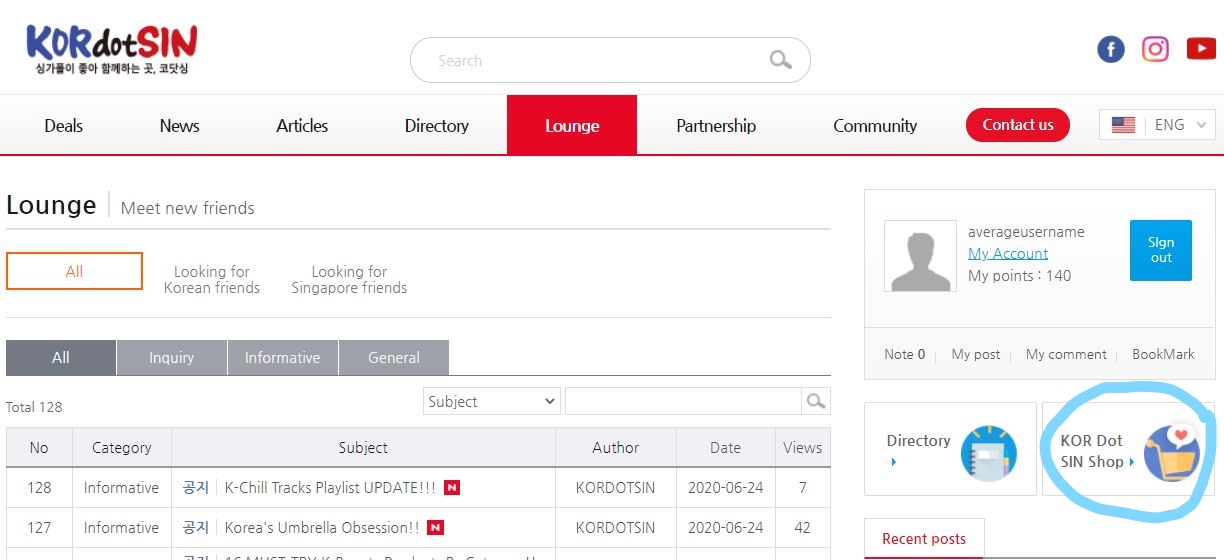
Task: Open the My post link
Action: (976, 354)
